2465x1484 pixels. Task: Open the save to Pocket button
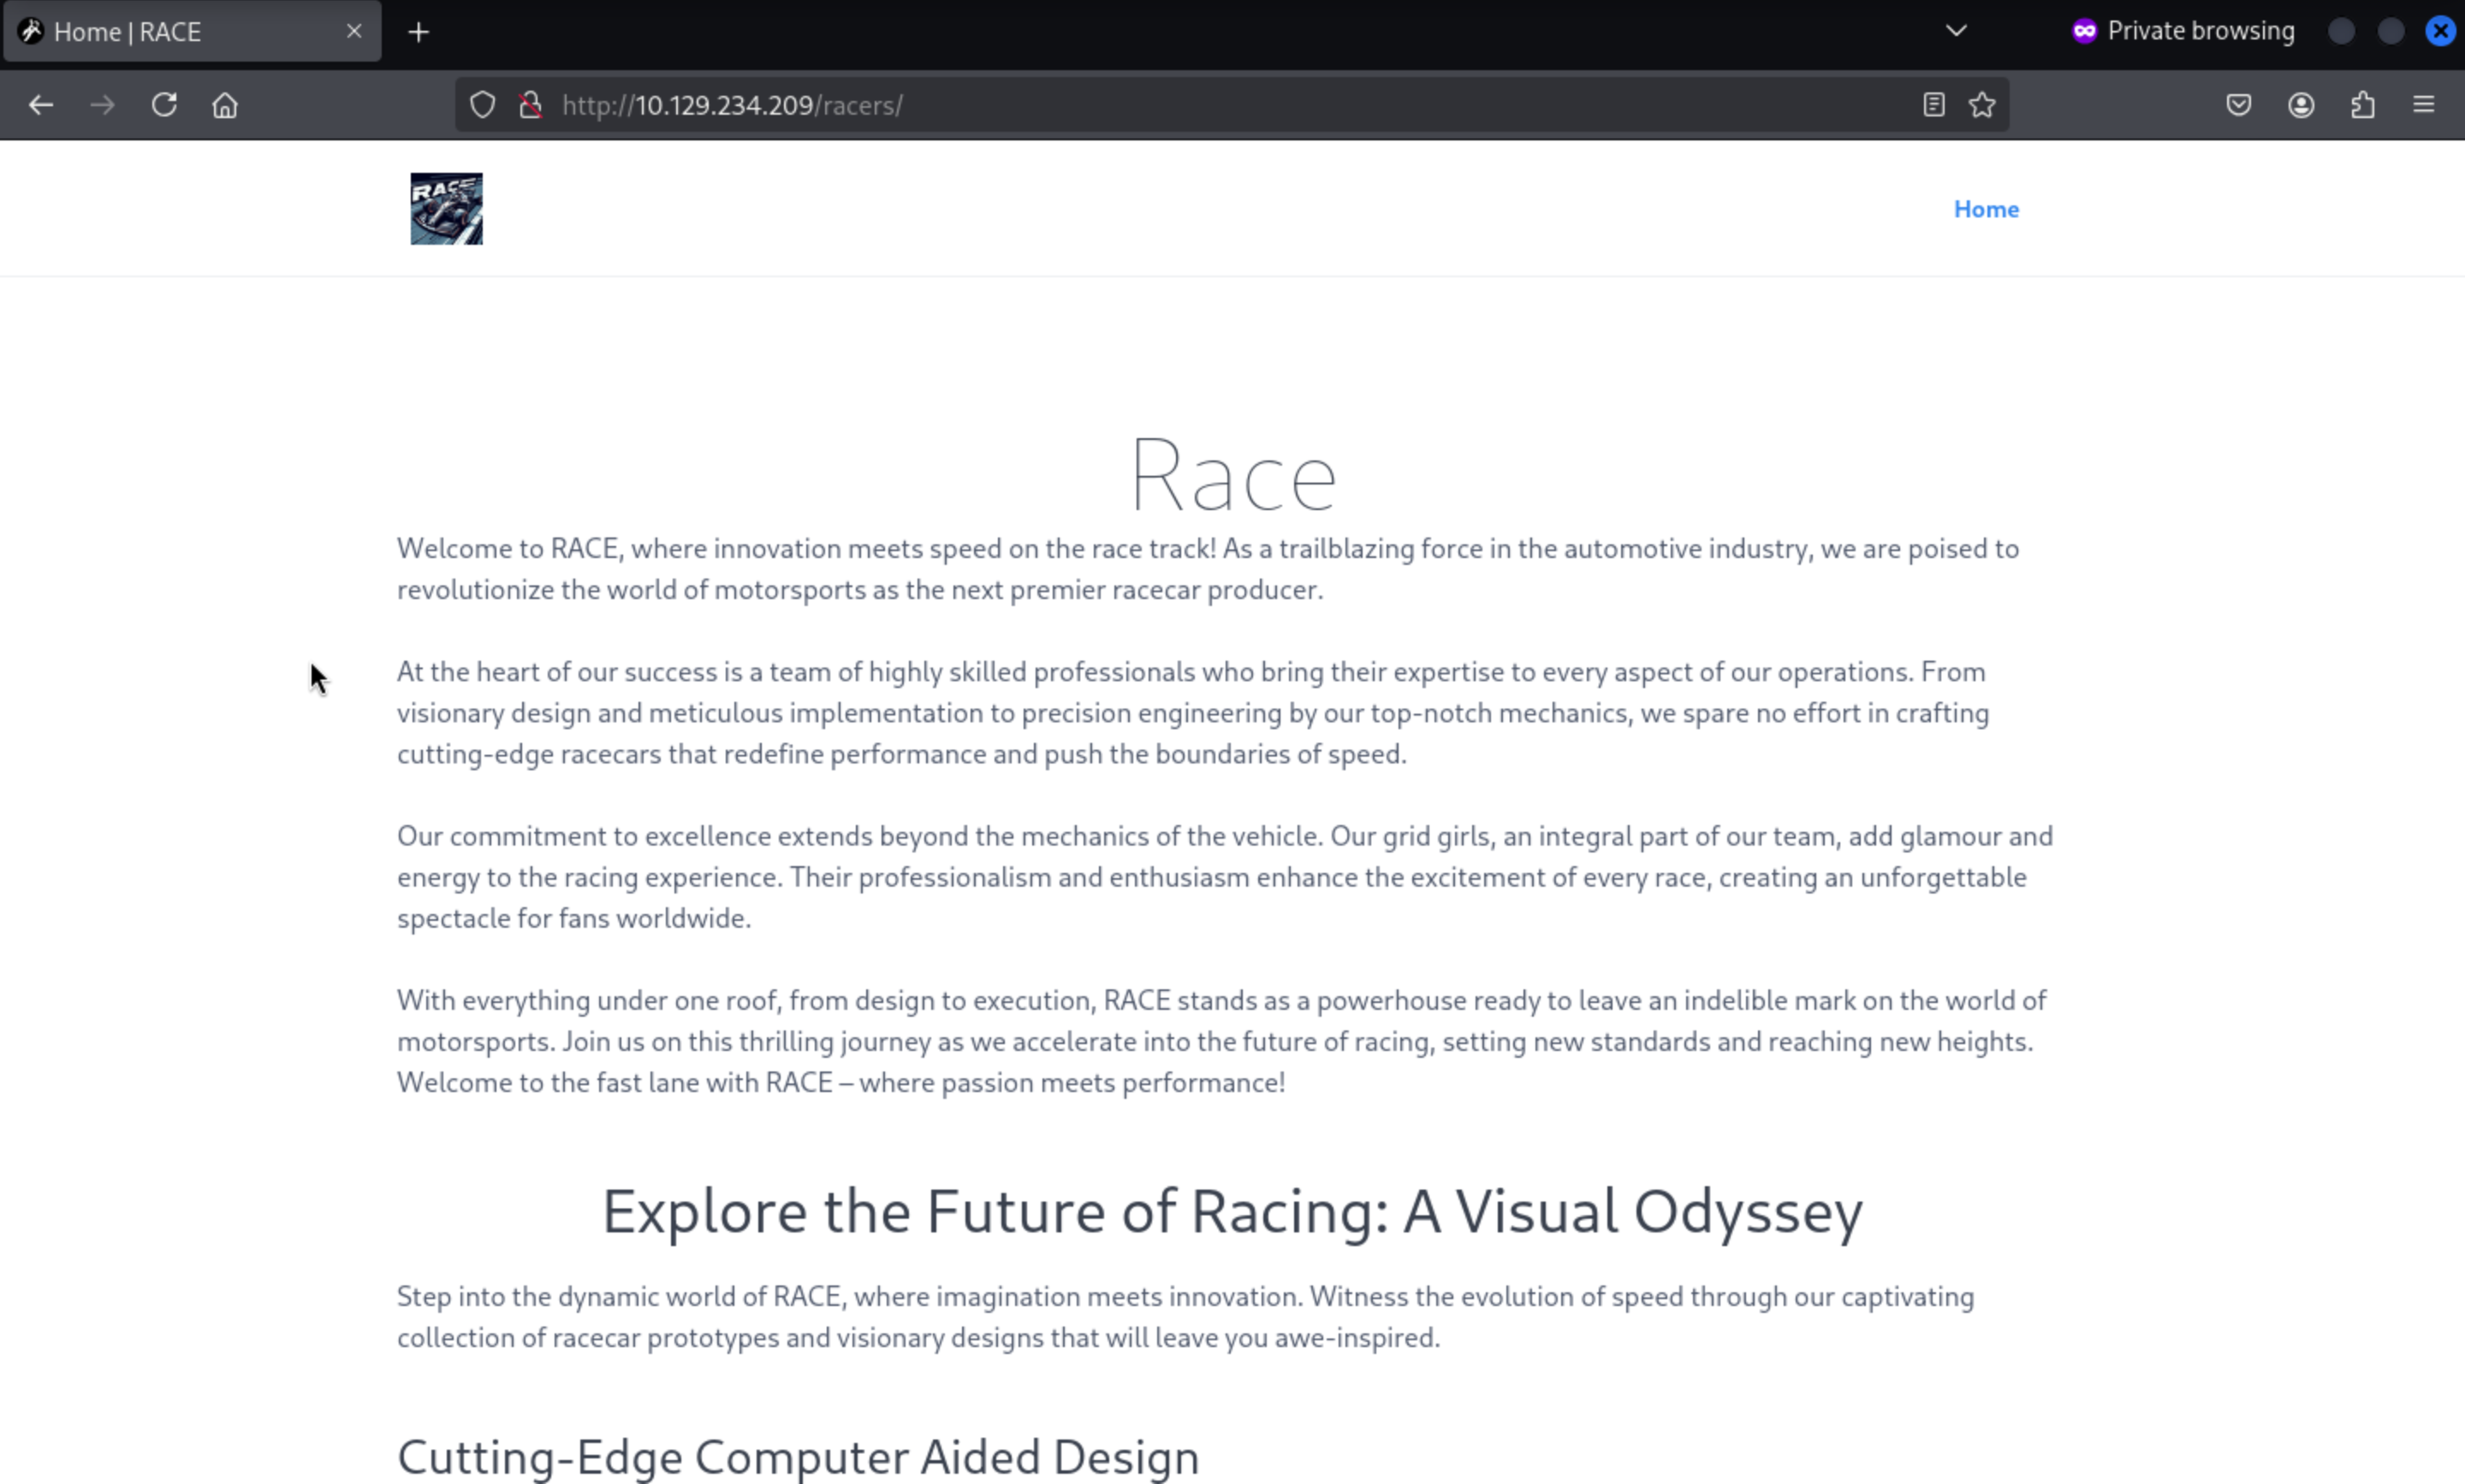tap(2239, 105)
